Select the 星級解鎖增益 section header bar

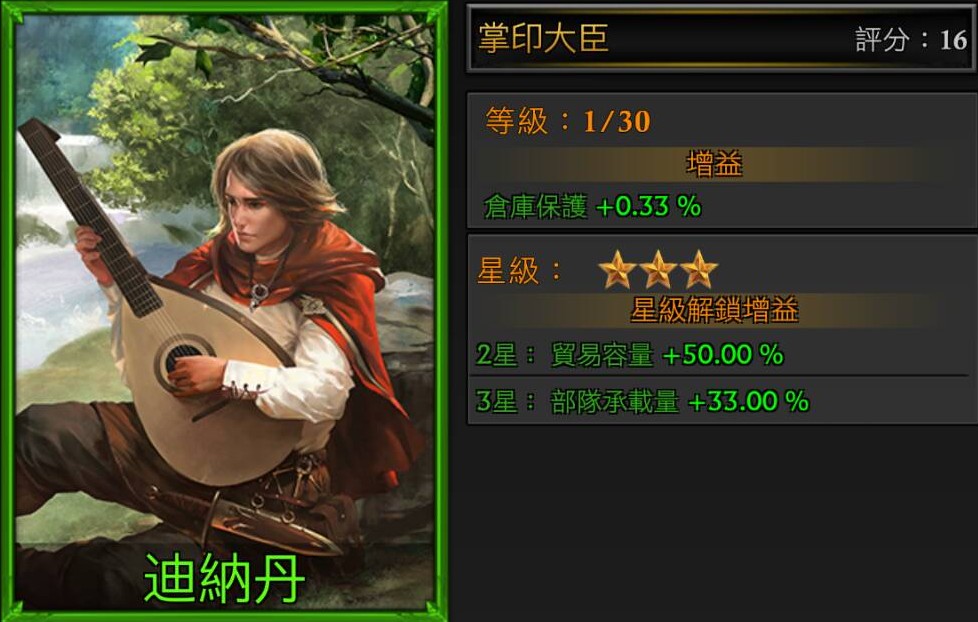pos(714,310)
